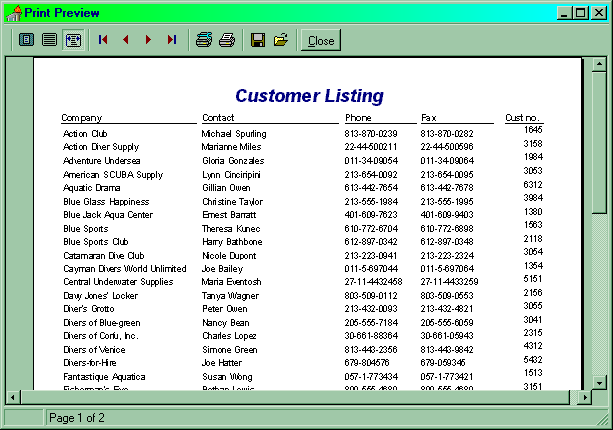Click customer number 6312
Screen dimensions: 613x430
(533, 185)
